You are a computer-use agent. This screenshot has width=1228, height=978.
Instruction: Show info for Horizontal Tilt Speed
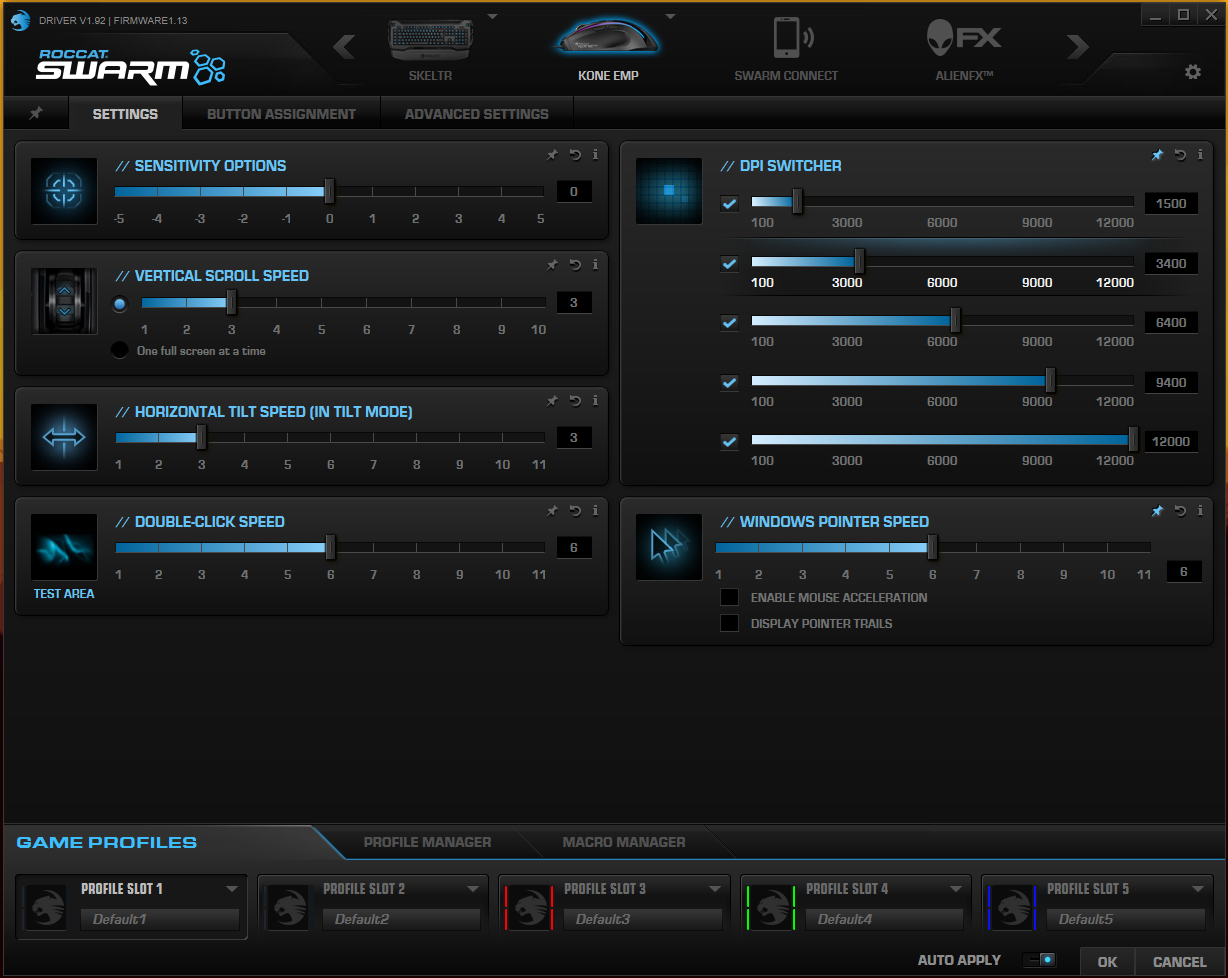596,401
